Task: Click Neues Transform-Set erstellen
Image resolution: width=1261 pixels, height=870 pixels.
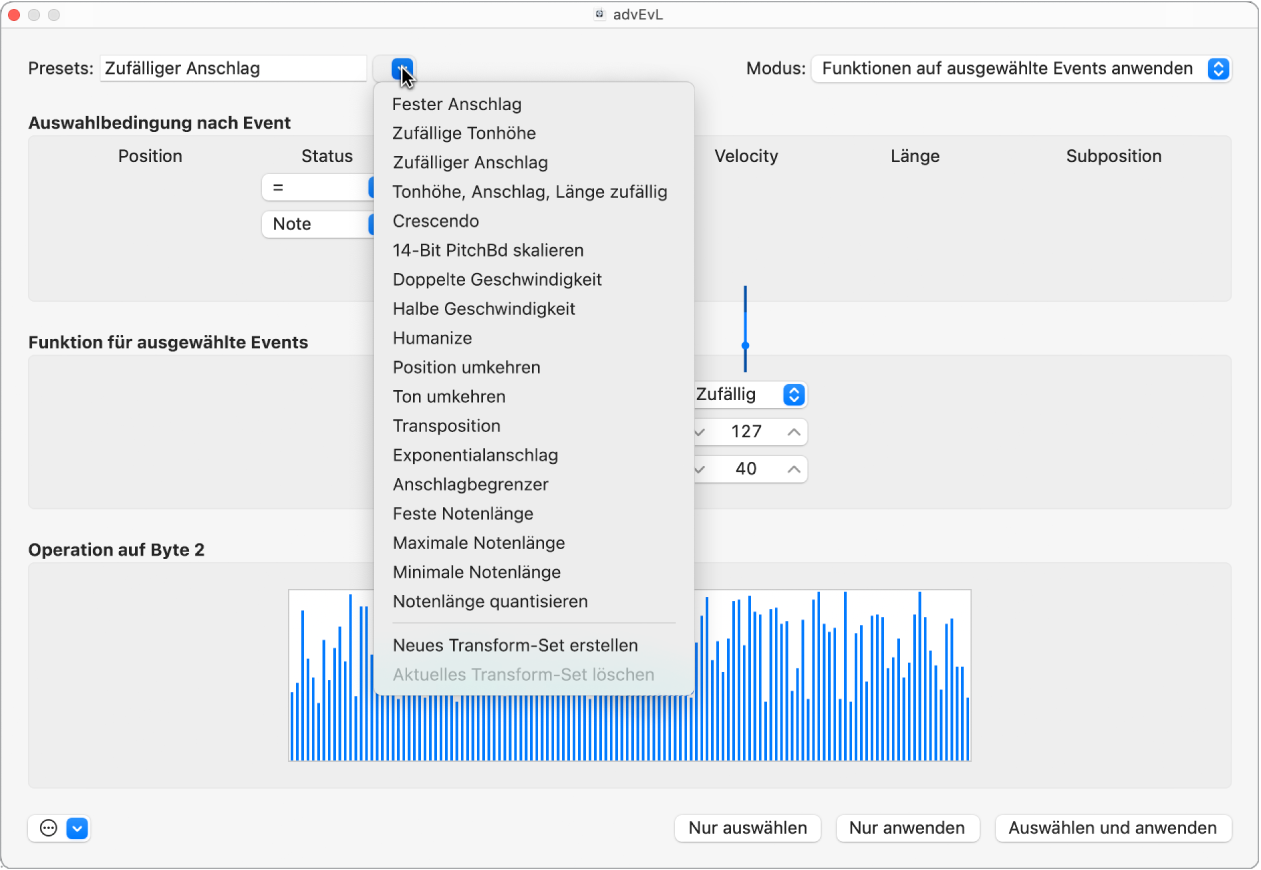Action: tap(515, 645)
